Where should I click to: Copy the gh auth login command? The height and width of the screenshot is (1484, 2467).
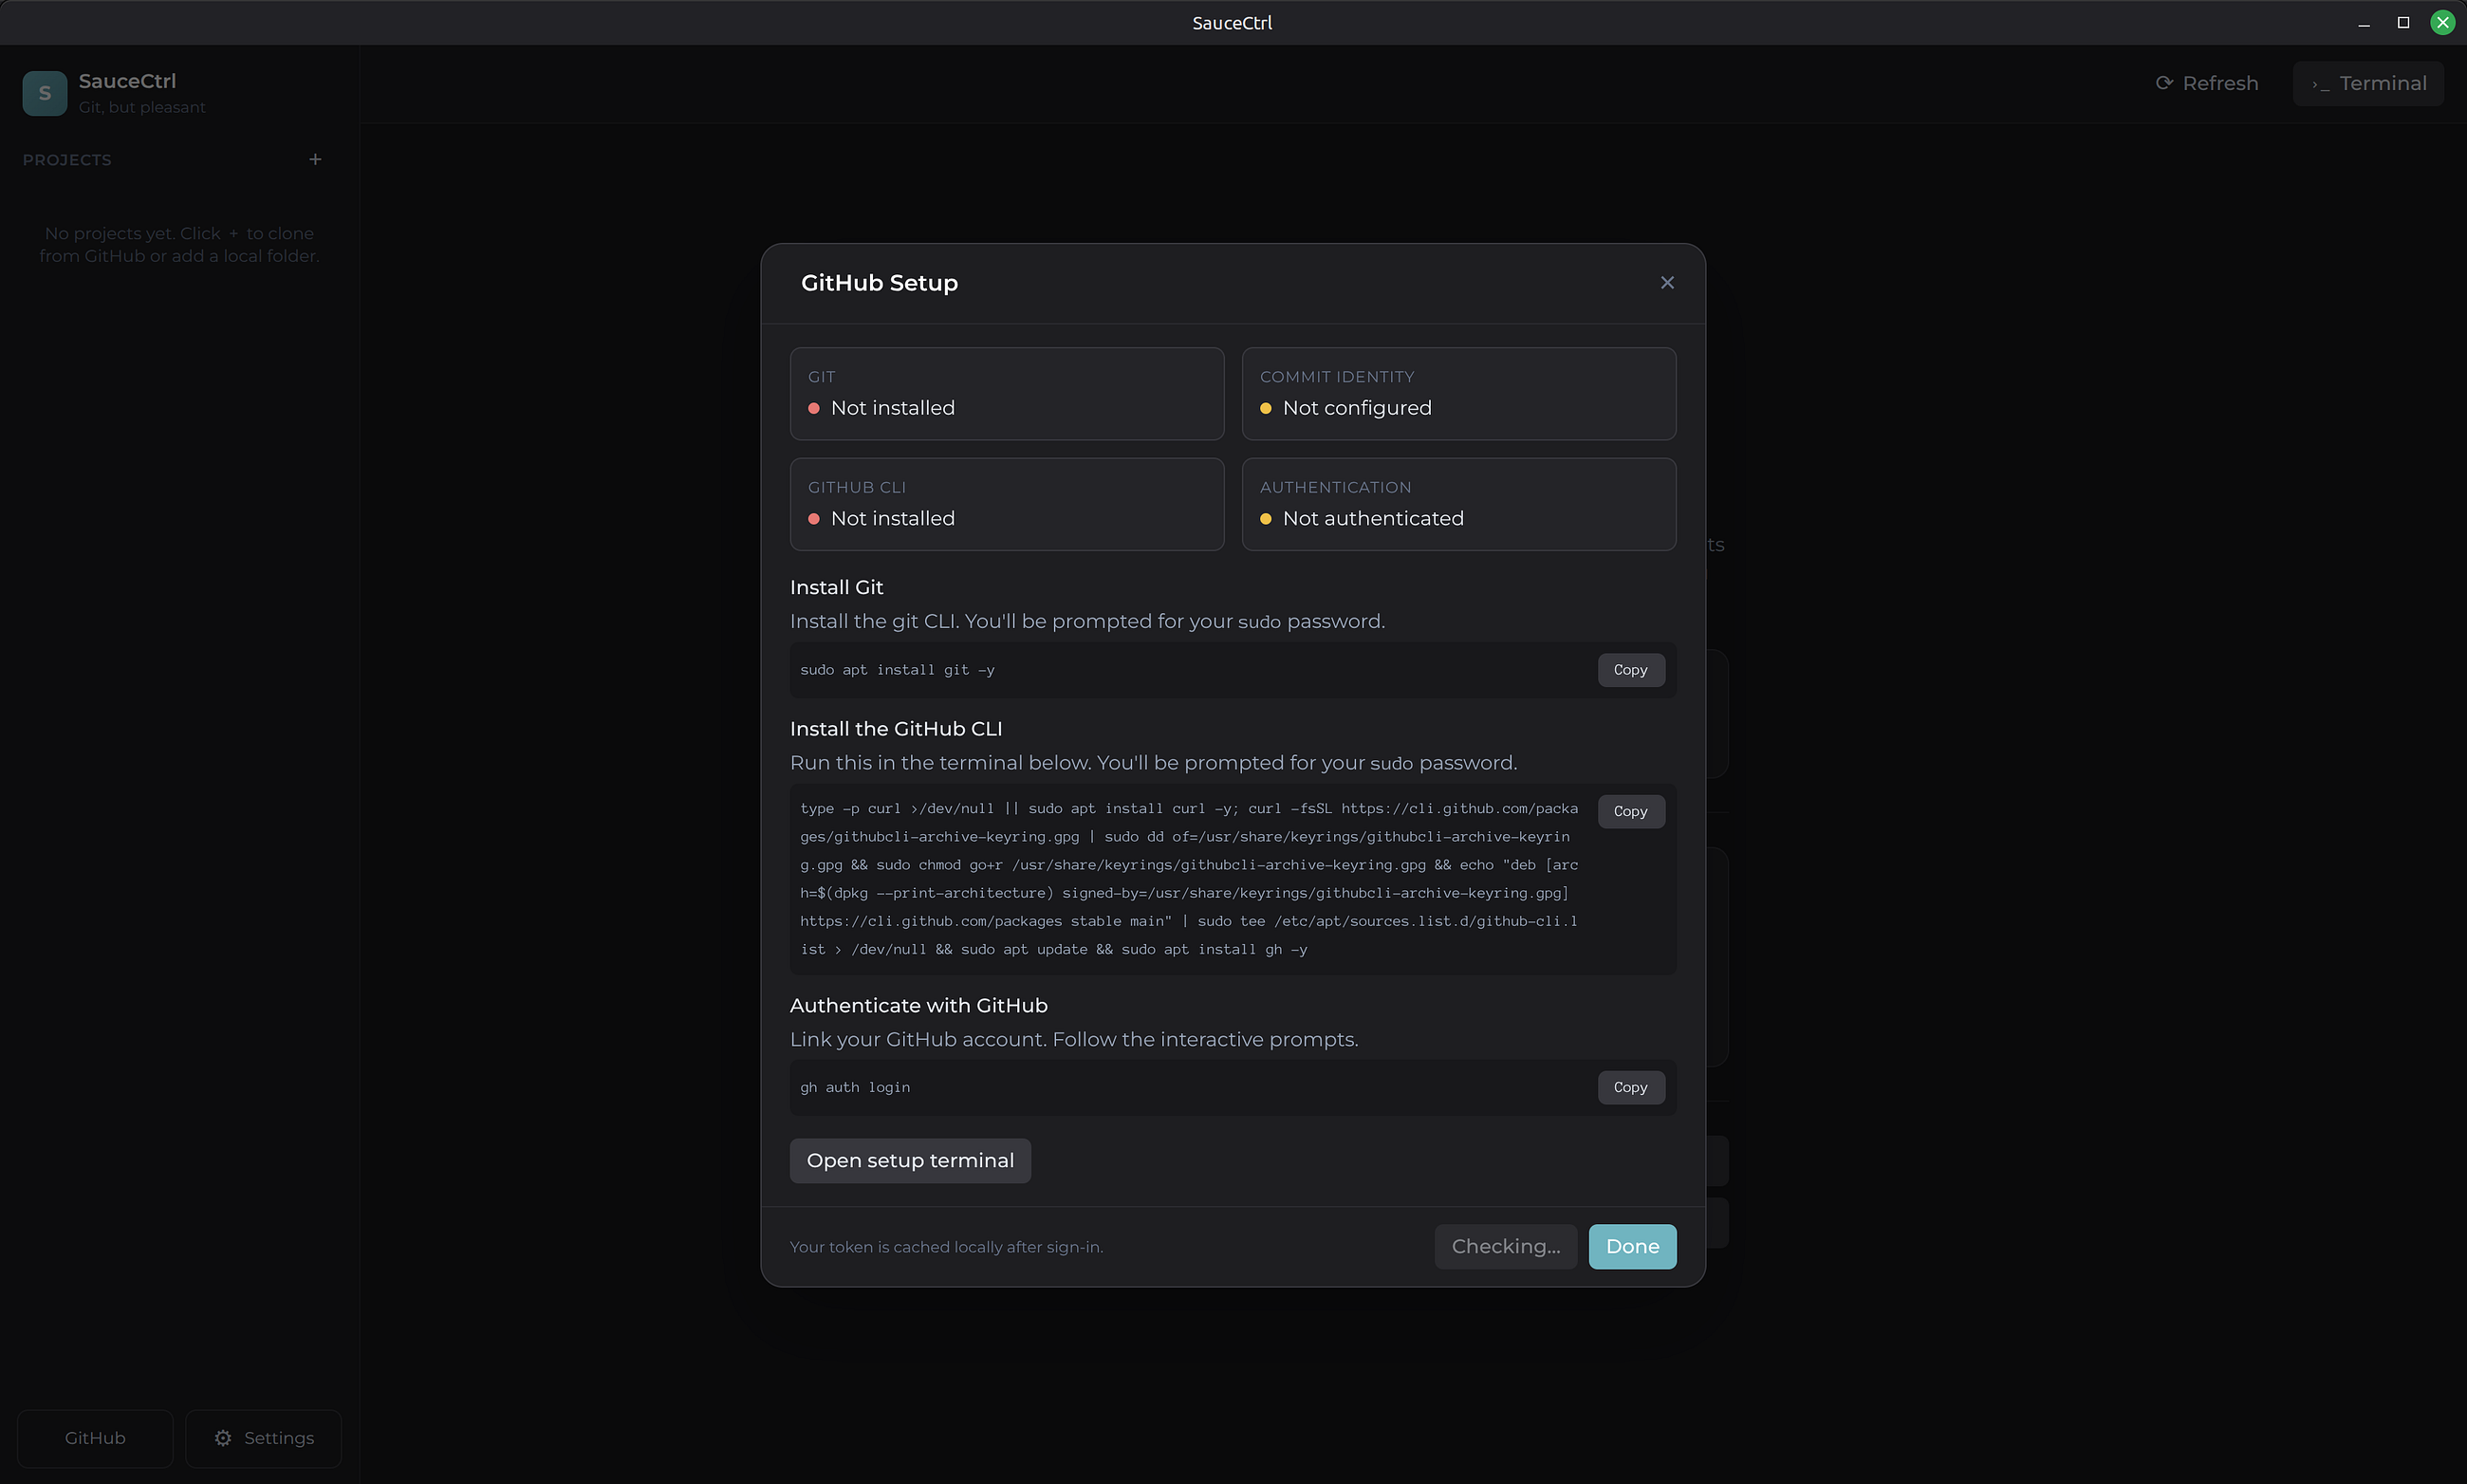(x=1630, y=1087)
